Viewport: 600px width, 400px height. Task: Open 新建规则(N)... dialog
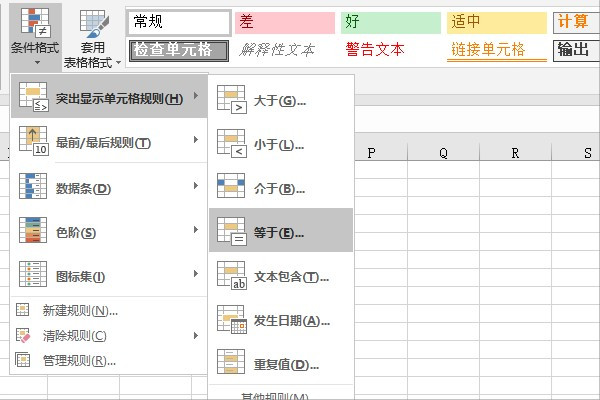(x=80, y=311)
